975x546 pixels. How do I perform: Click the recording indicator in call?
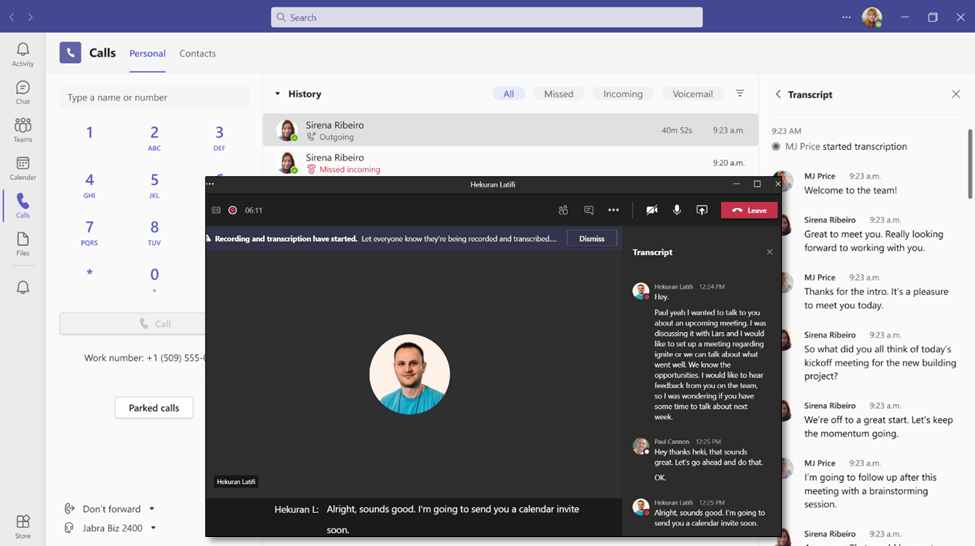[233, 210]
